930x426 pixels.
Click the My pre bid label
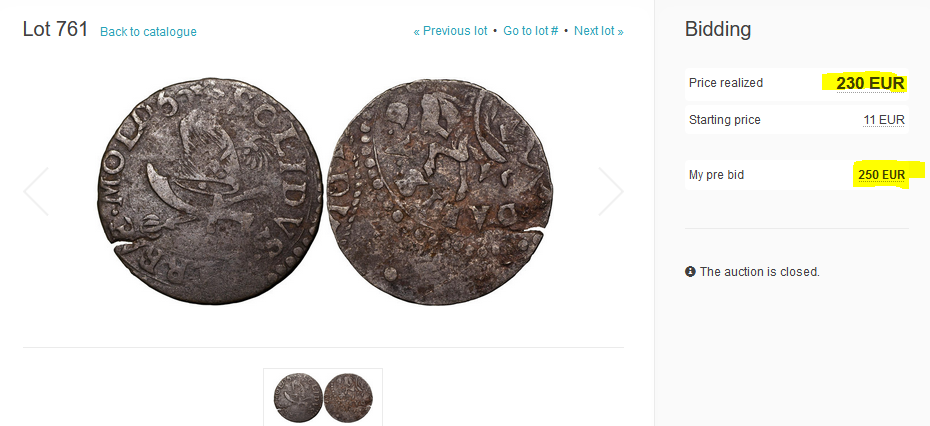point(716,175)
